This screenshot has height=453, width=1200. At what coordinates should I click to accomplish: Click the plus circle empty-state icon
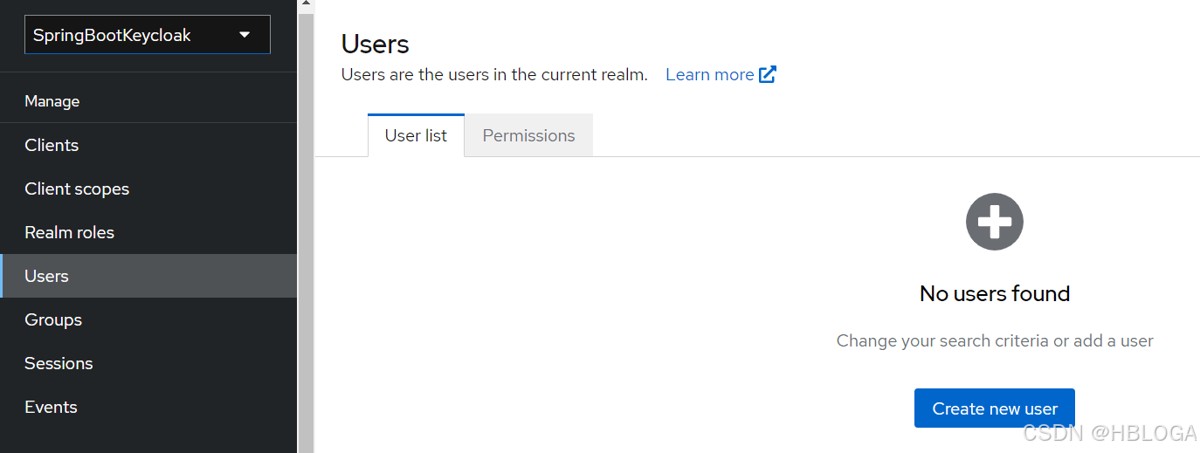[994, 222]
